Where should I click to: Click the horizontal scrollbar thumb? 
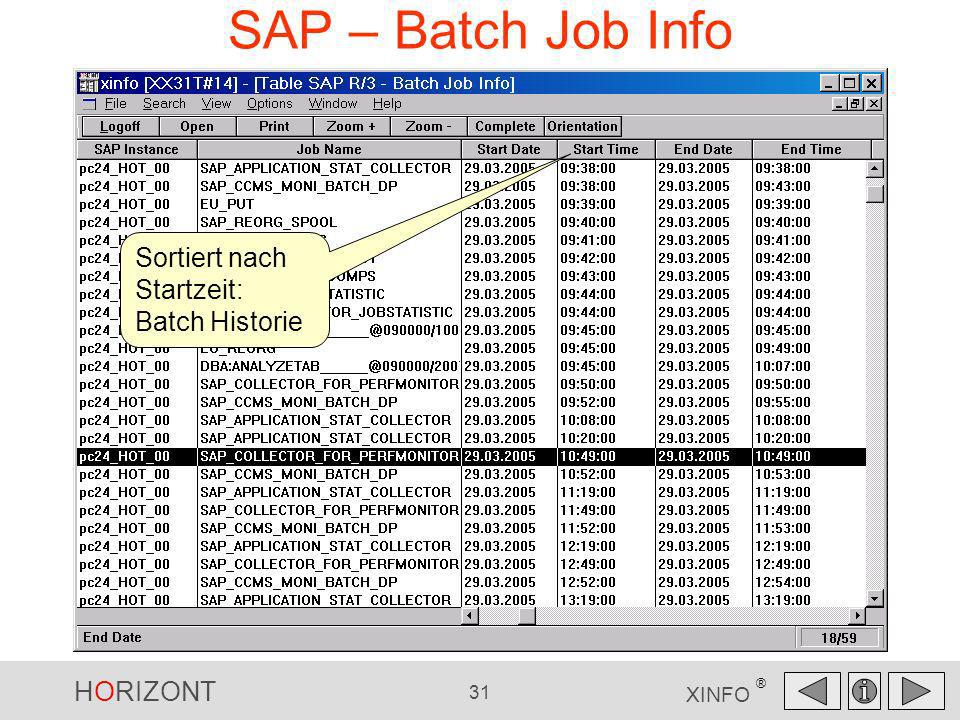(527, 615)
